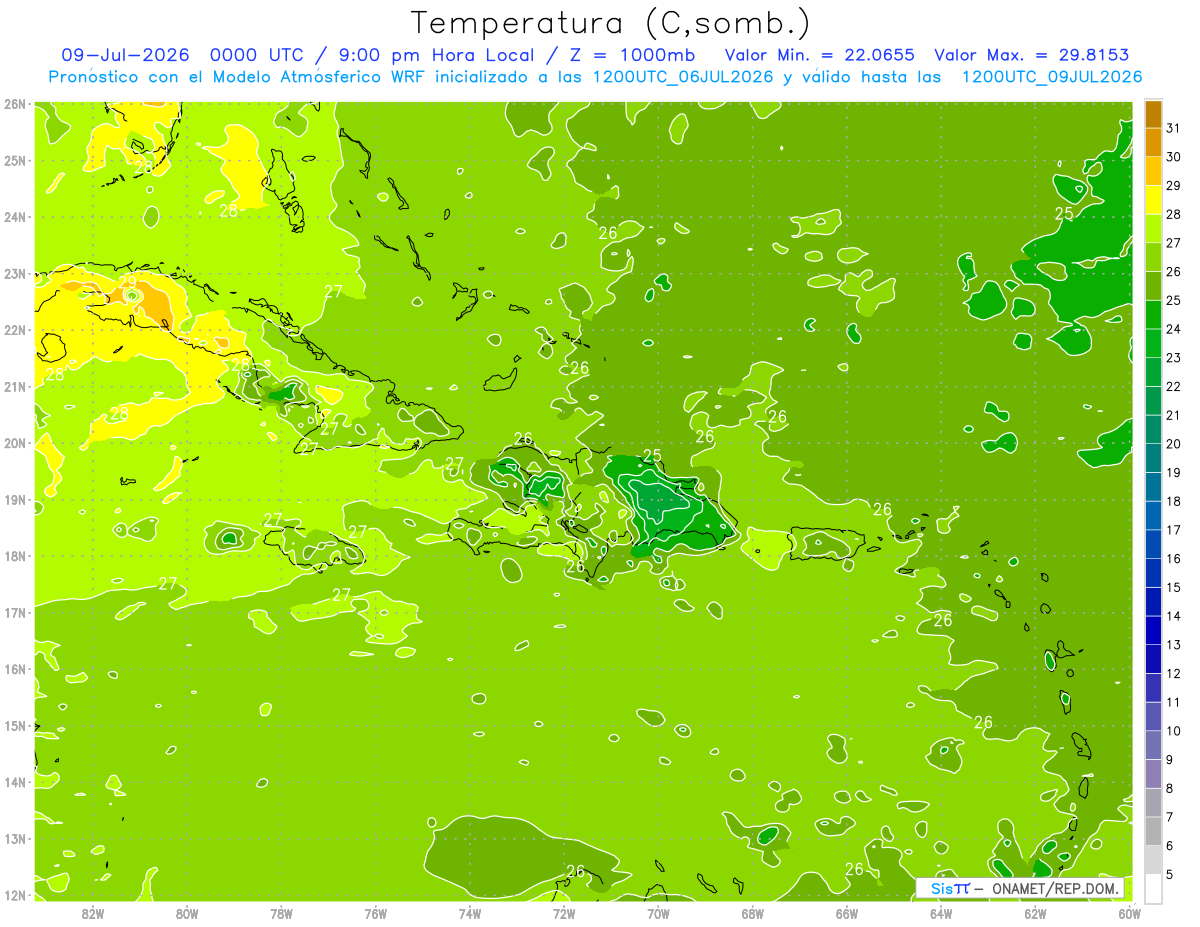Click the "SisTT - ONAMET/REP.DOM." credit label
1200x927 pixels.
tap(1021, 888)
